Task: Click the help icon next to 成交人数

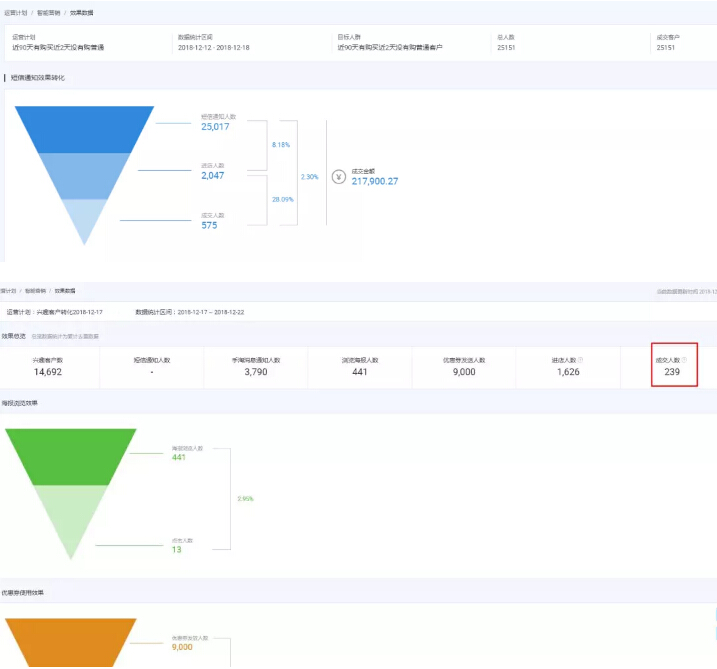Action: tap(684, 360)
